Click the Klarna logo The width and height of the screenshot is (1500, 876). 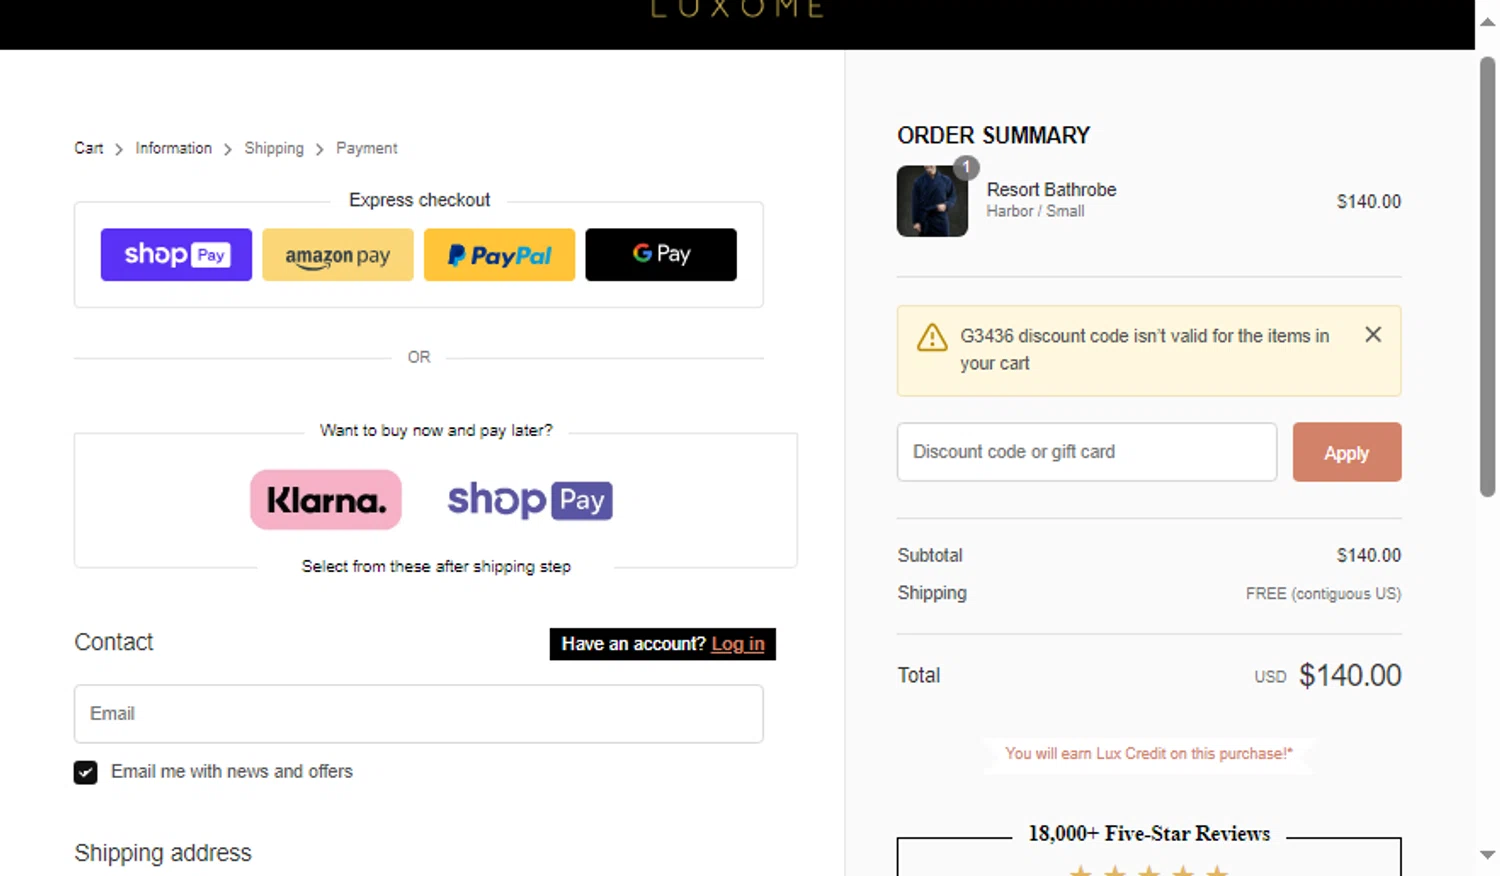(326, 500)
